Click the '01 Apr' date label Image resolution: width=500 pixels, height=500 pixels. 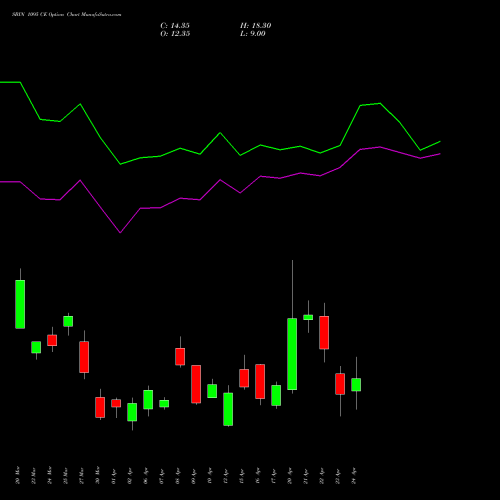click(114, 475)
